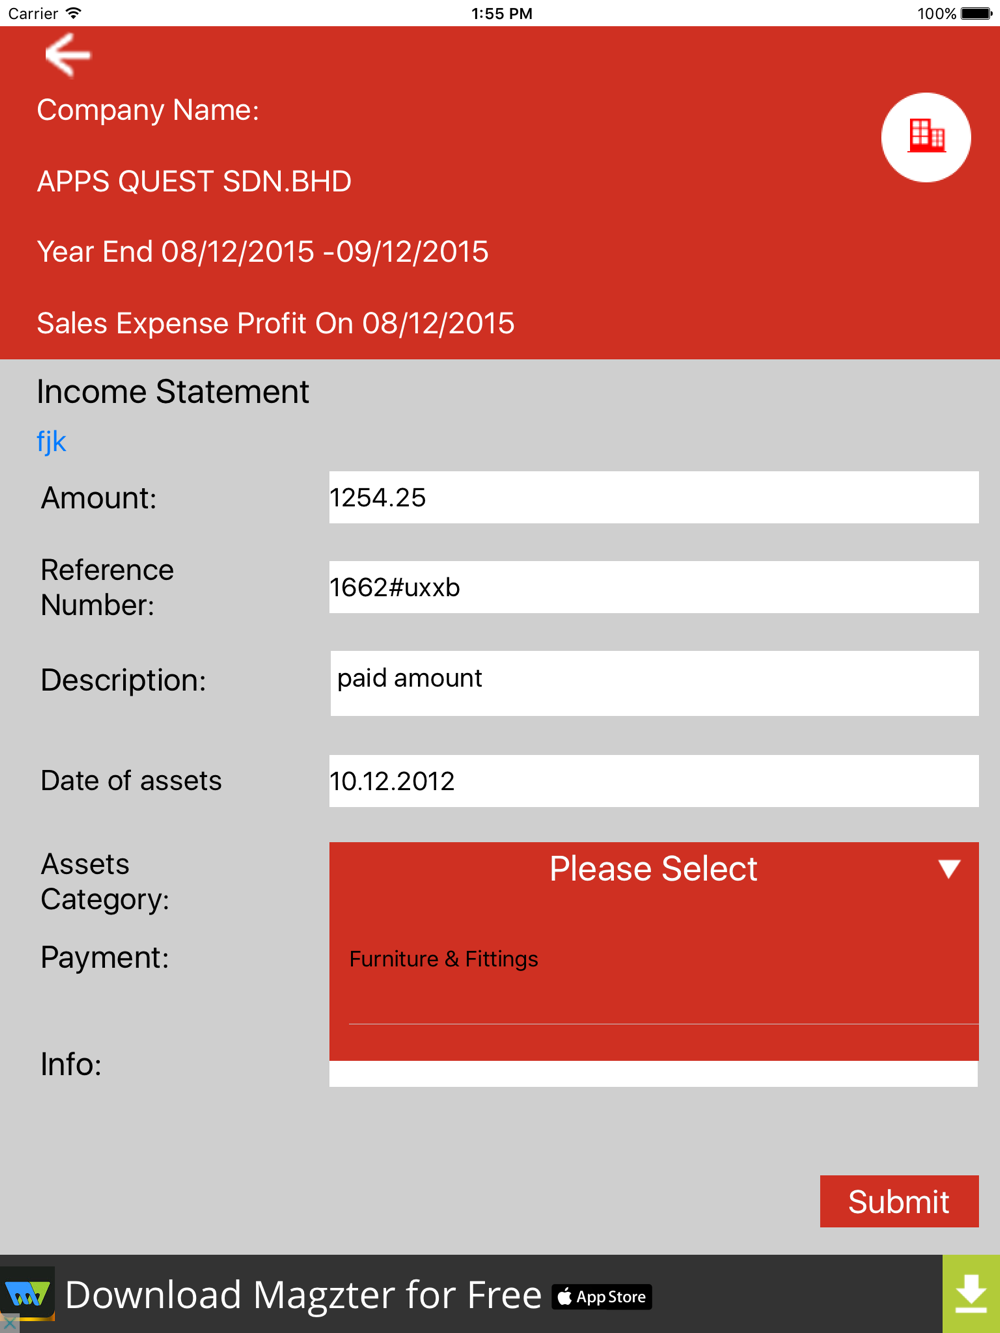Tap the Wi-Fi status icon
Image resolution: width=1000 pixels, height=1333 pixels.
click(74, 13)
